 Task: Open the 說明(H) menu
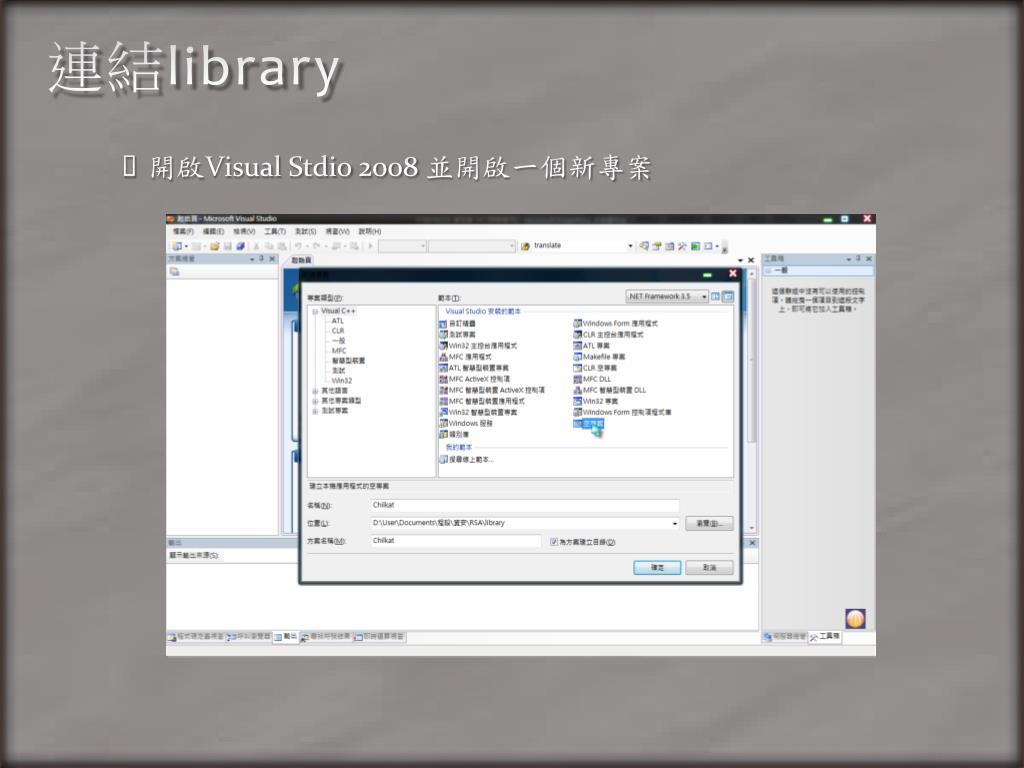coord(370,232)
